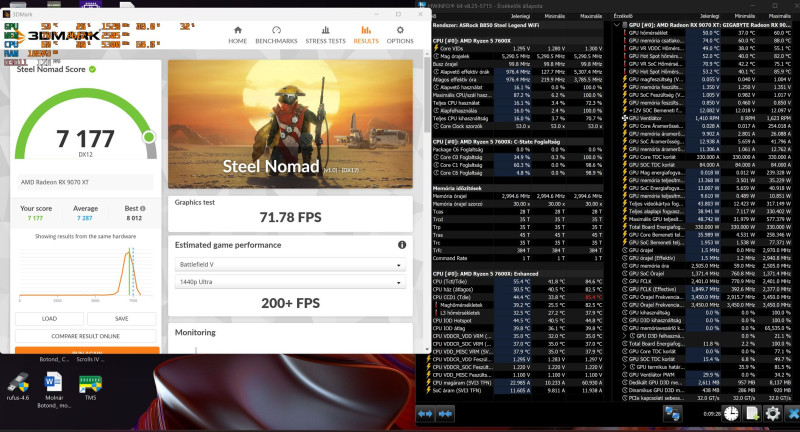Click the help icon beside Best score
This screenshot has height=432, width=800.
click(x=143, y=208)
